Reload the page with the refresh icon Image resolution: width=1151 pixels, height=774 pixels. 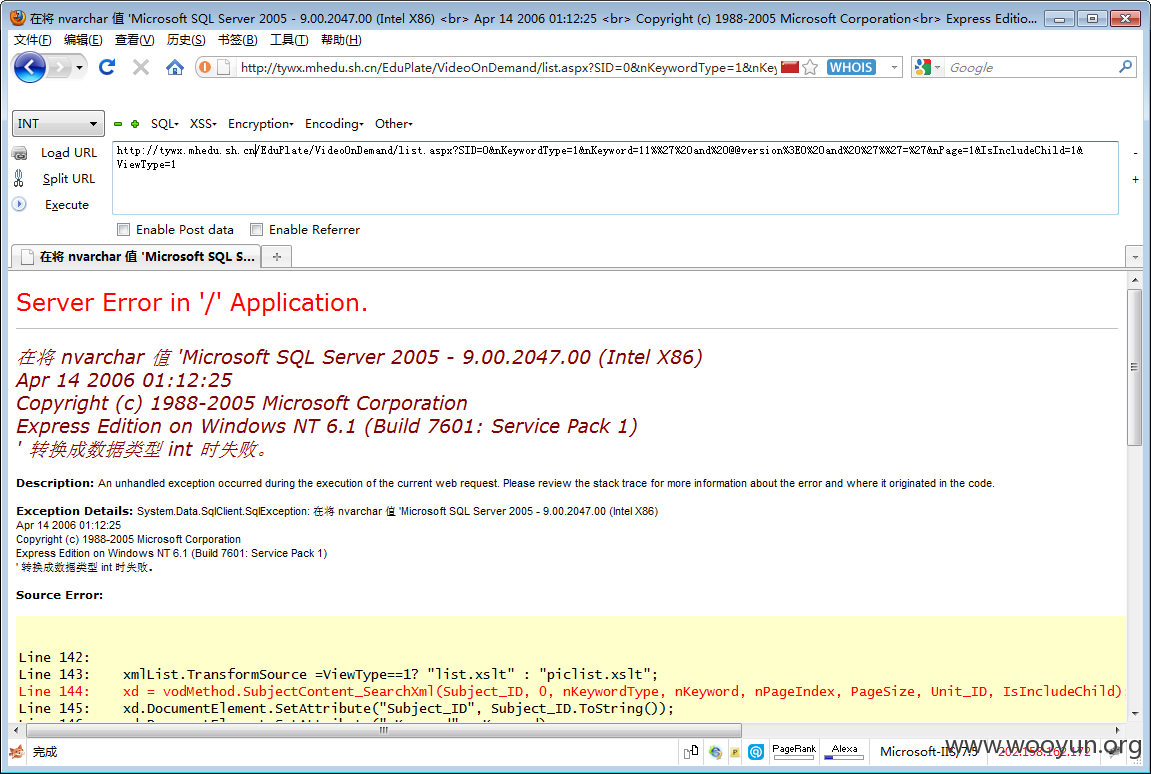(x=107, y=68)
